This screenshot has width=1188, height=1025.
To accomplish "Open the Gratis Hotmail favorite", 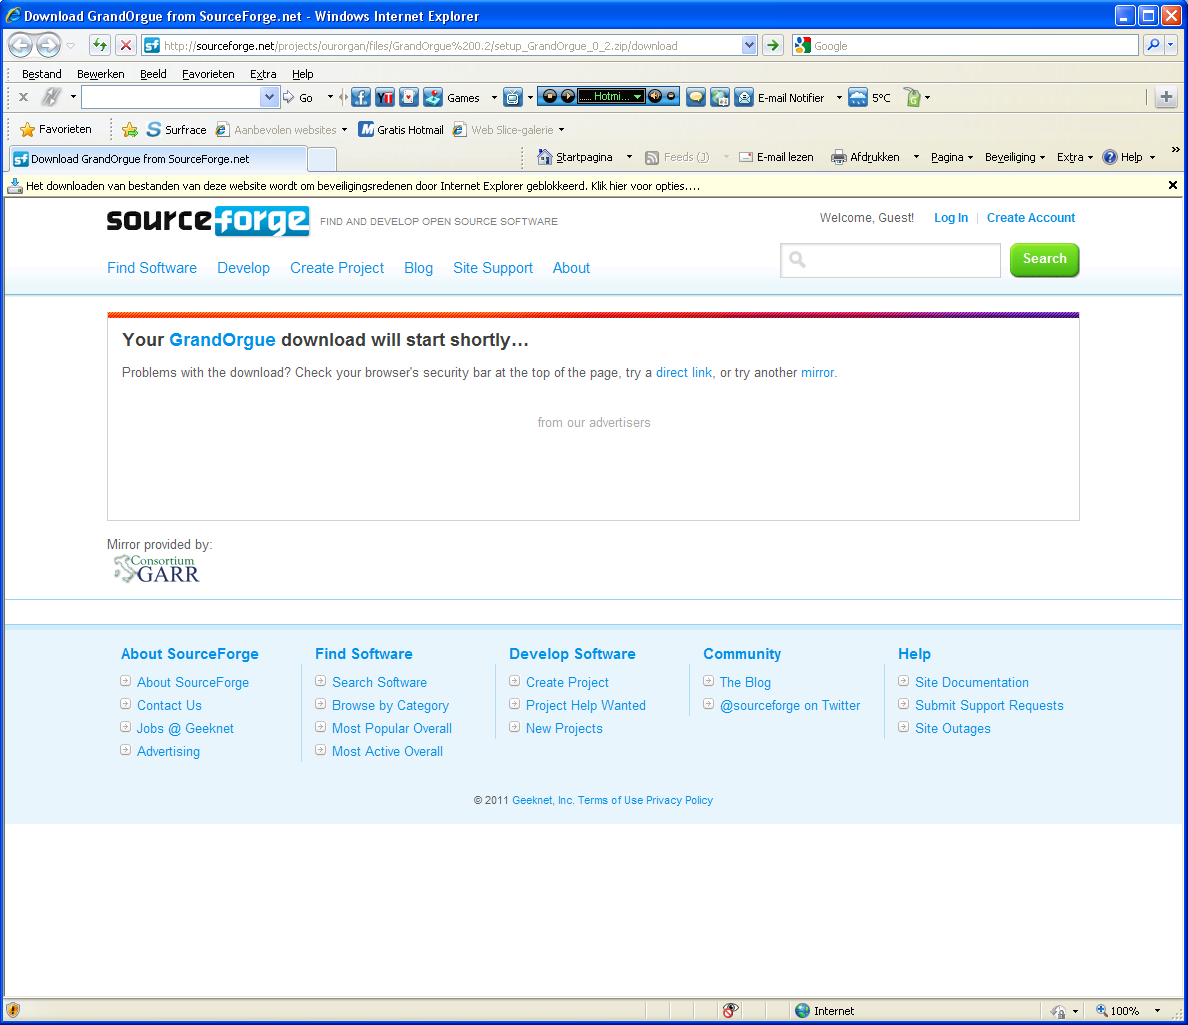I will click(401, 130).
